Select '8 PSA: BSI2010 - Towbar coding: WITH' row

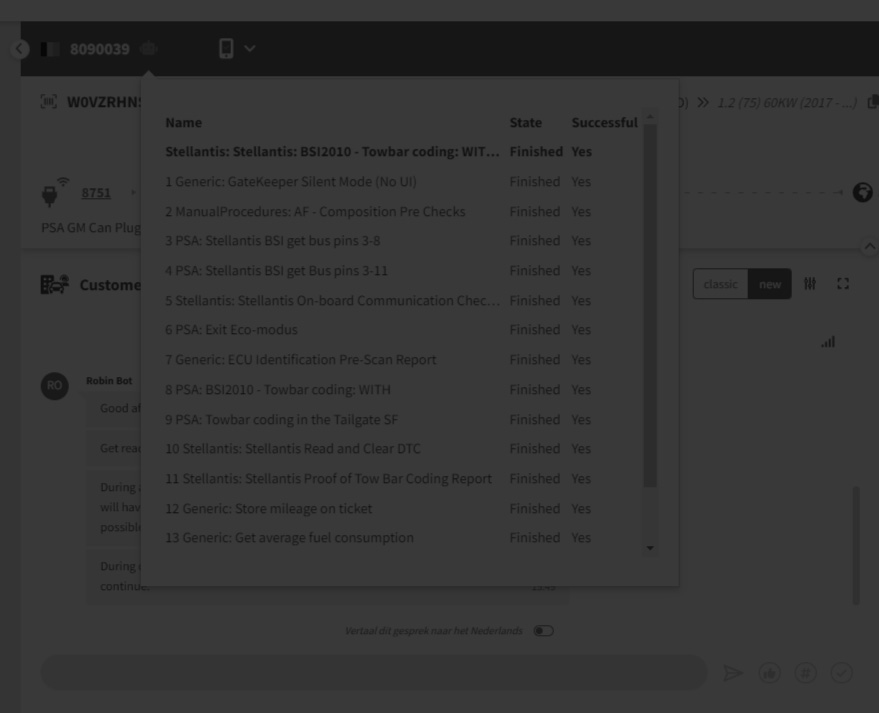tap(278, 390)
